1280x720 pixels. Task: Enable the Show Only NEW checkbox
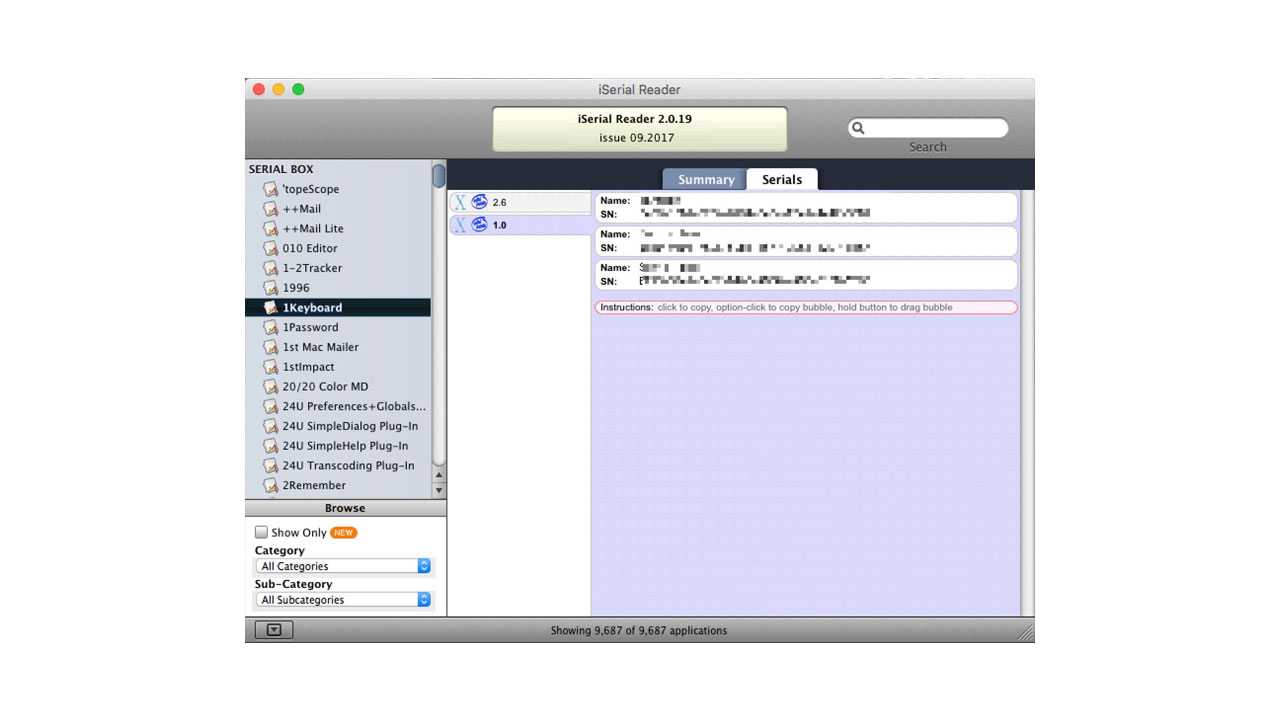pos(261,533)
